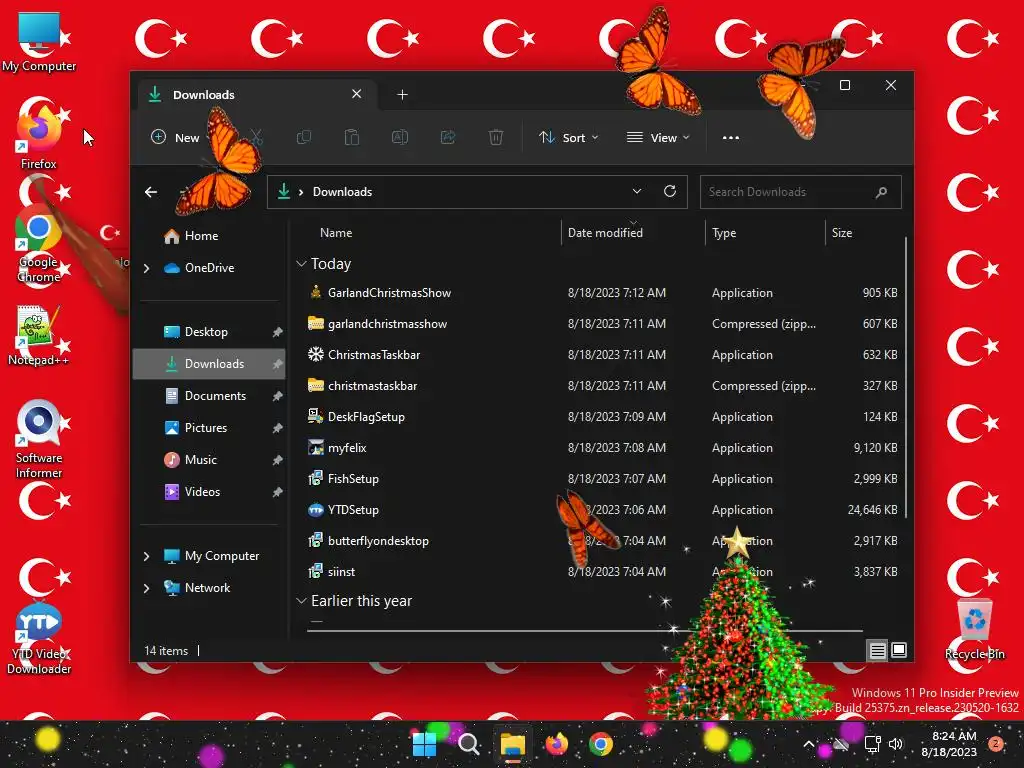Open Notepad++ desktop shortcut

tap(38, 335)
